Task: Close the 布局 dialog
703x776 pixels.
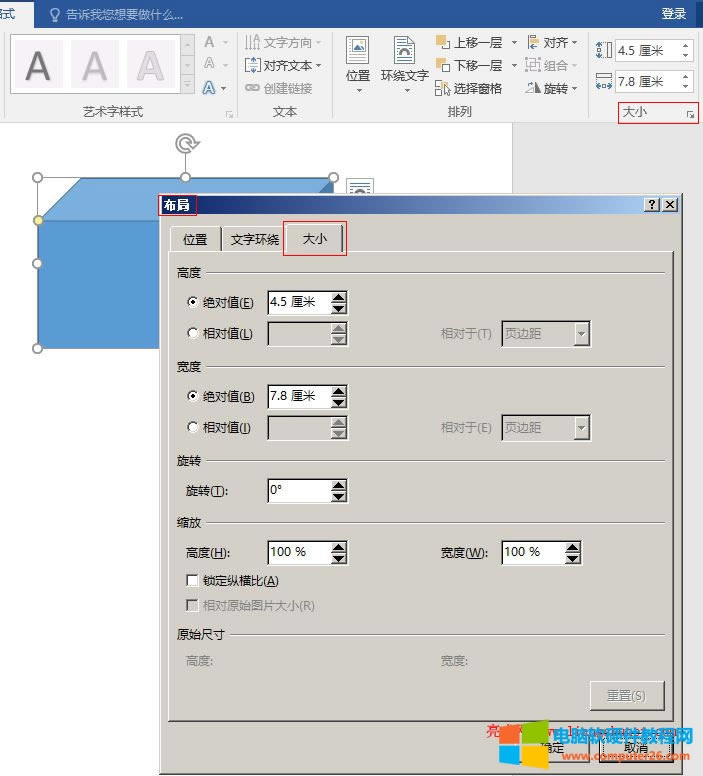Action: pyautogui.click(x=670, y=204)
